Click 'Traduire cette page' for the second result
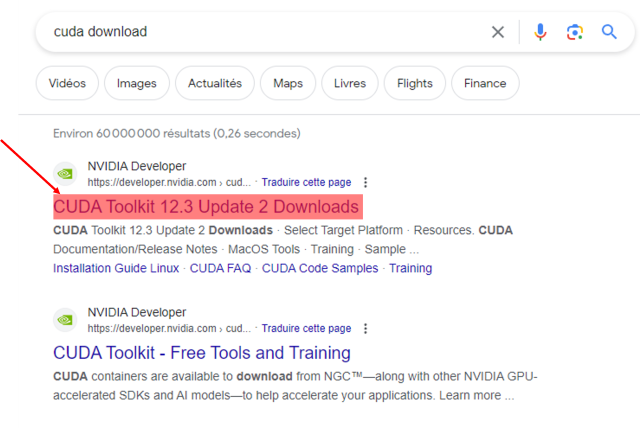640x428 pixels. [x=306, y=328]
